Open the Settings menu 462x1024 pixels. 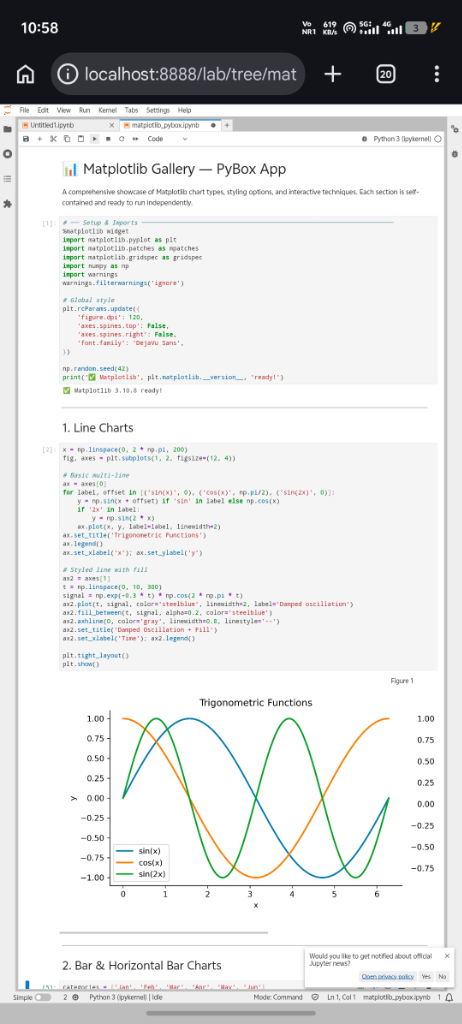[x=158, y=110]
